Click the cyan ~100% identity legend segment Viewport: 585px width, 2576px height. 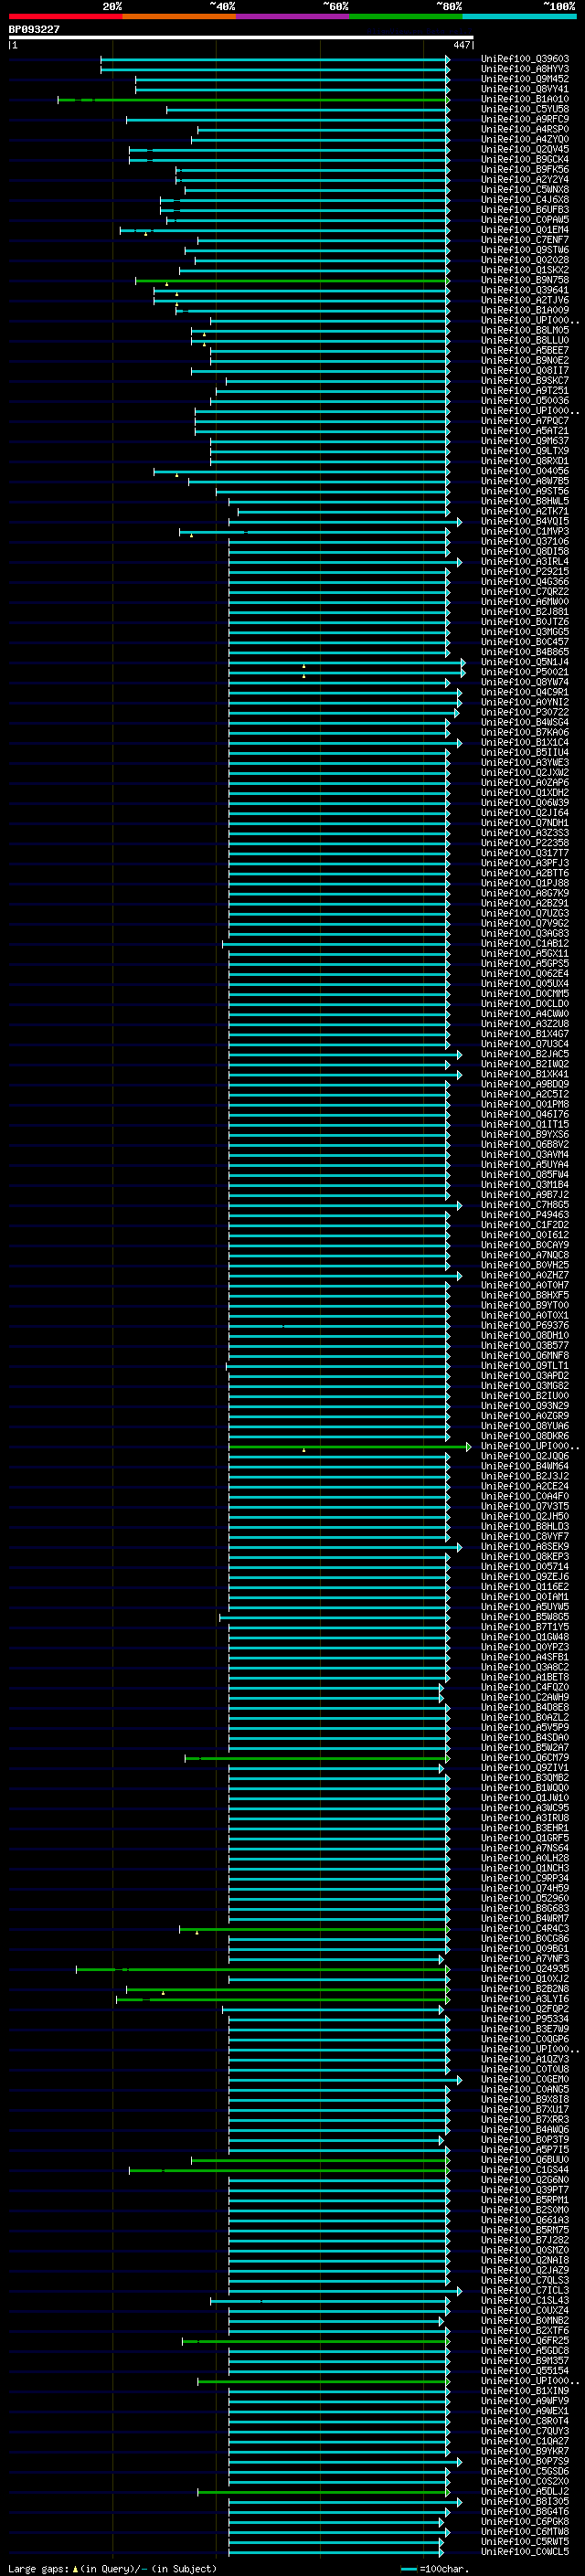click(x=520, y=16)
